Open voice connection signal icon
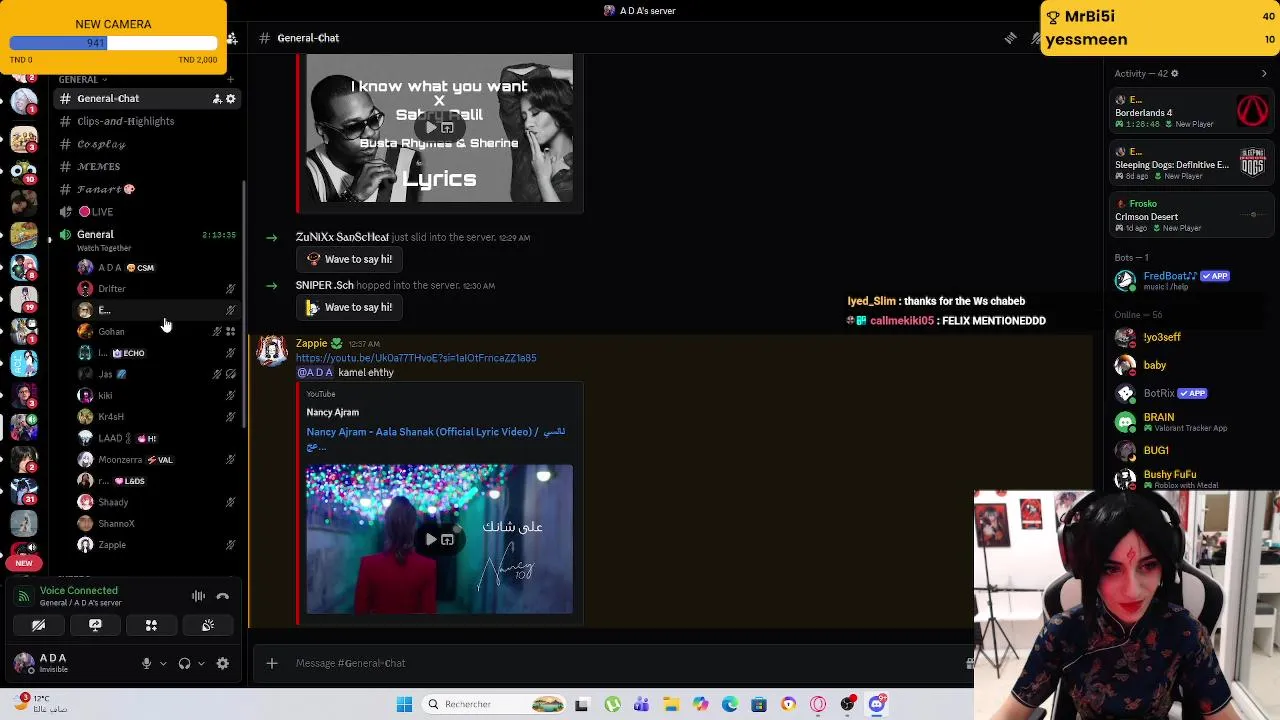This screenshot has height=720, width=1280. 23,596
